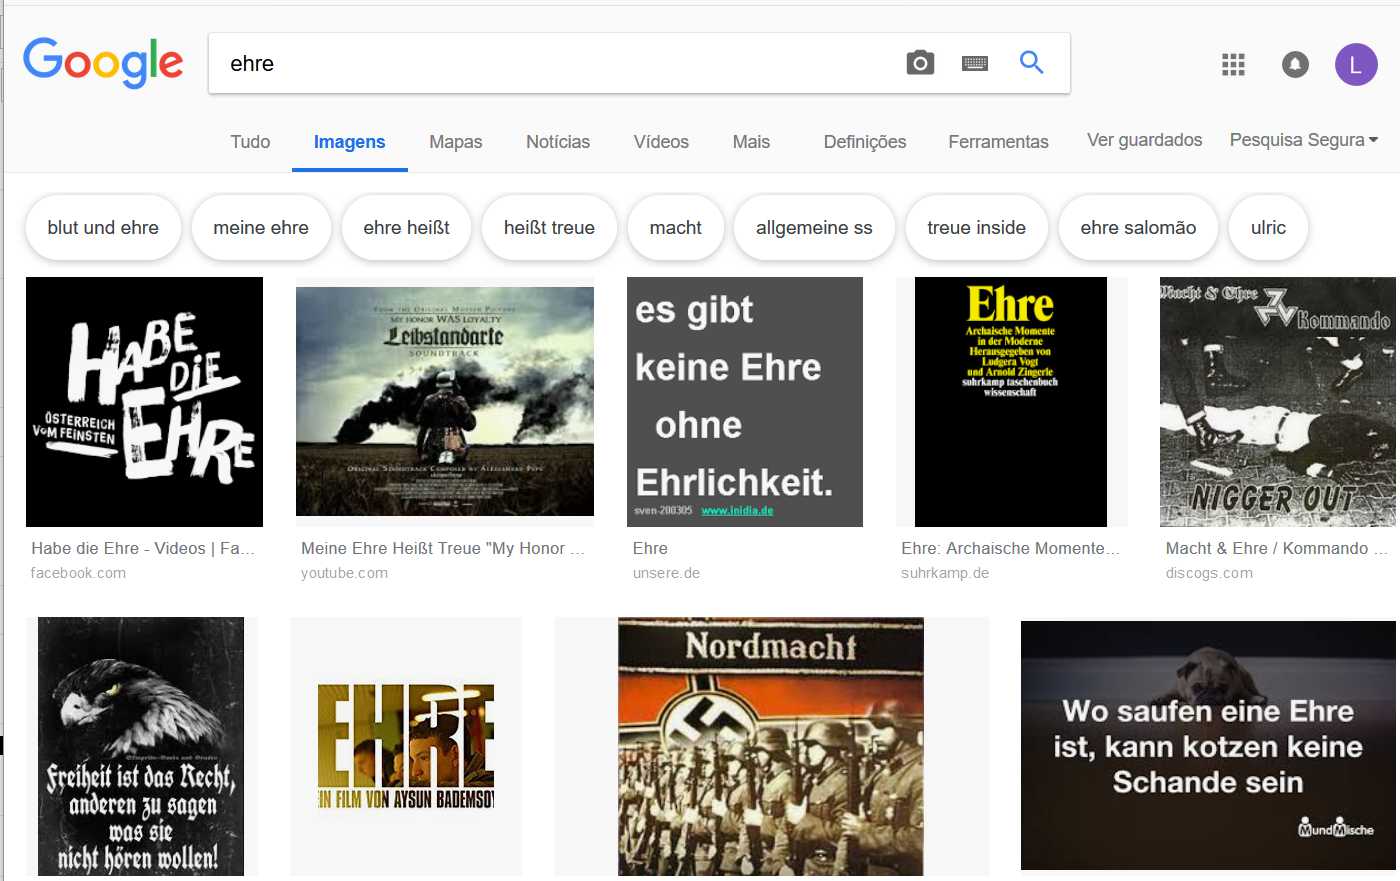Screen dimensions: 1400x881
Task: Open the account avatar labeled L
Action: click(x=1356, y=65)
